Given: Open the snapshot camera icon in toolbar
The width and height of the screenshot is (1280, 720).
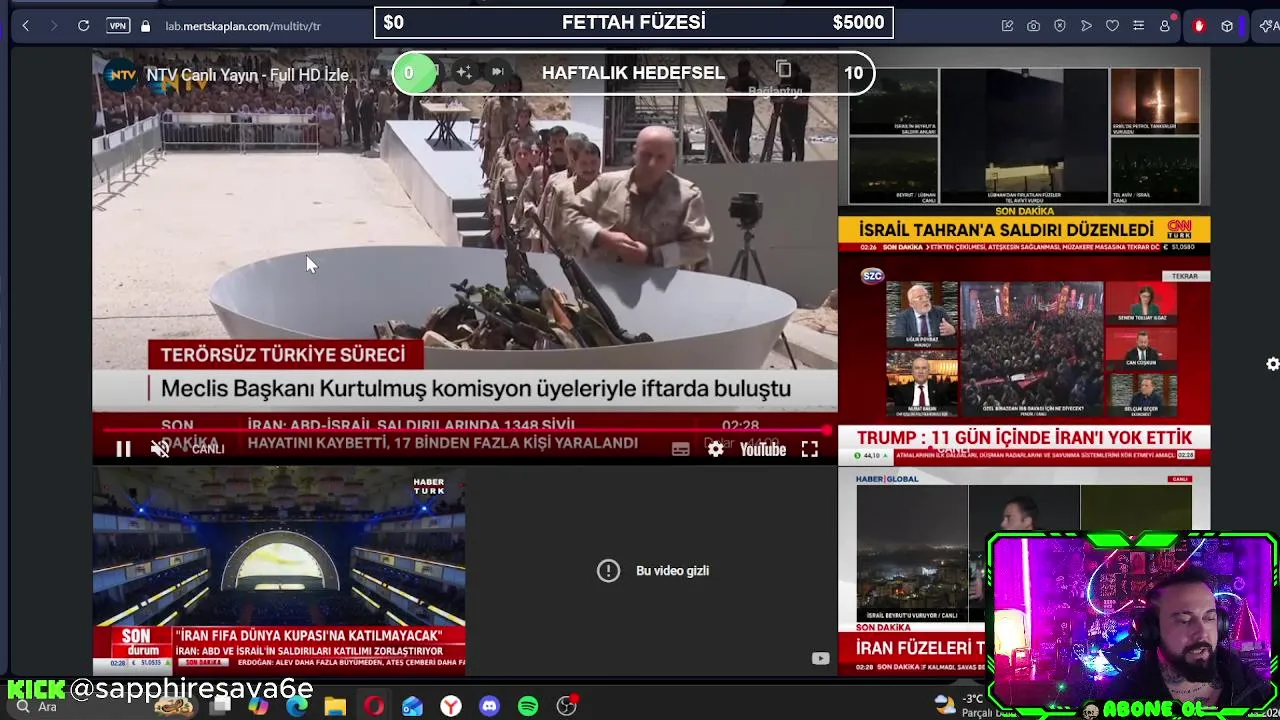Looking at the screenshot, I should pyautogui.click(x=1034, y=26).
